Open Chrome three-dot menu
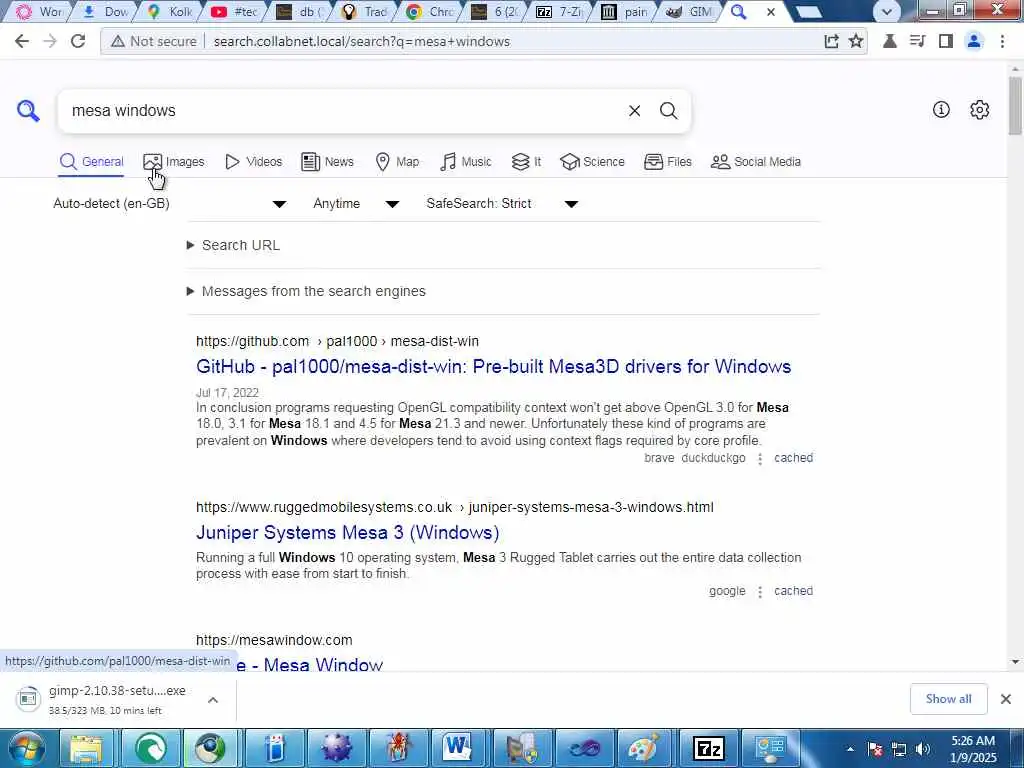Viewport: 1024px width, 768px height. click(1002, 41)
